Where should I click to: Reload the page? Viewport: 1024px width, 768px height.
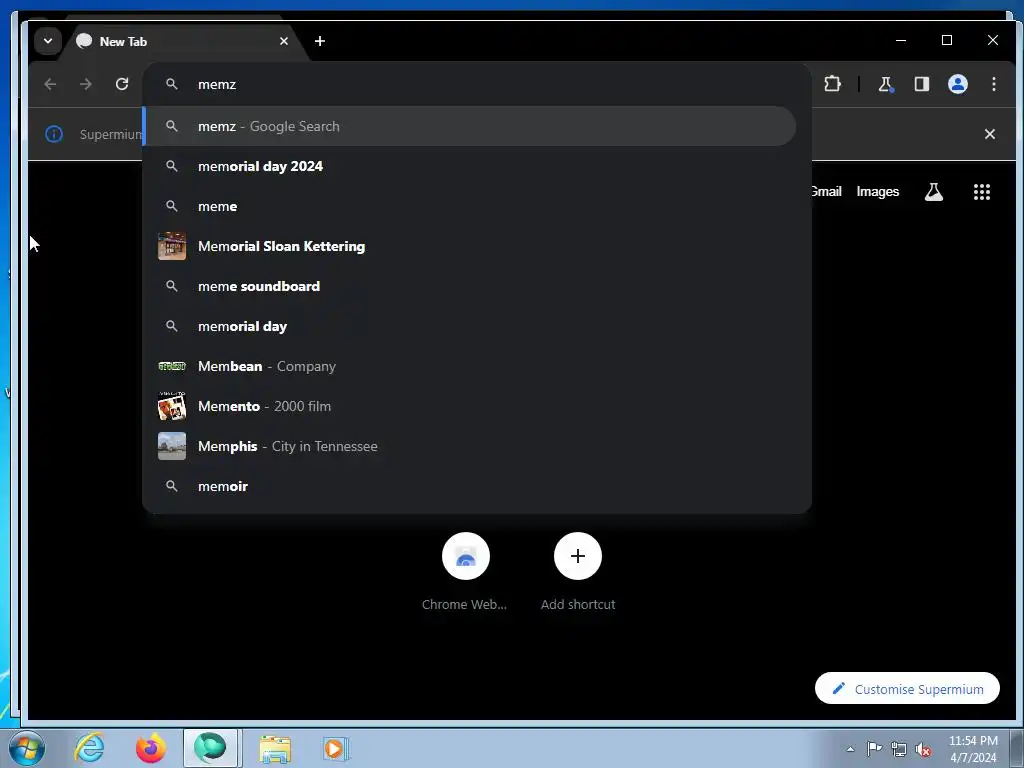point(121,84)
